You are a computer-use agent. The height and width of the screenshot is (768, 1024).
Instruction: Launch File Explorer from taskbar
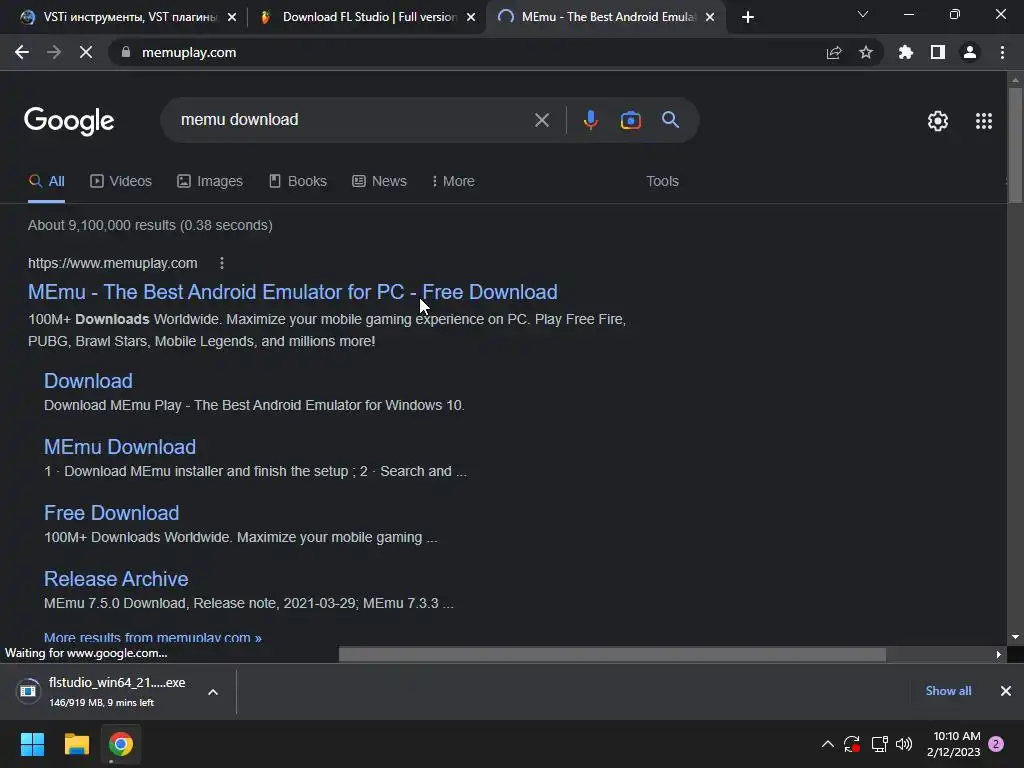76,744
